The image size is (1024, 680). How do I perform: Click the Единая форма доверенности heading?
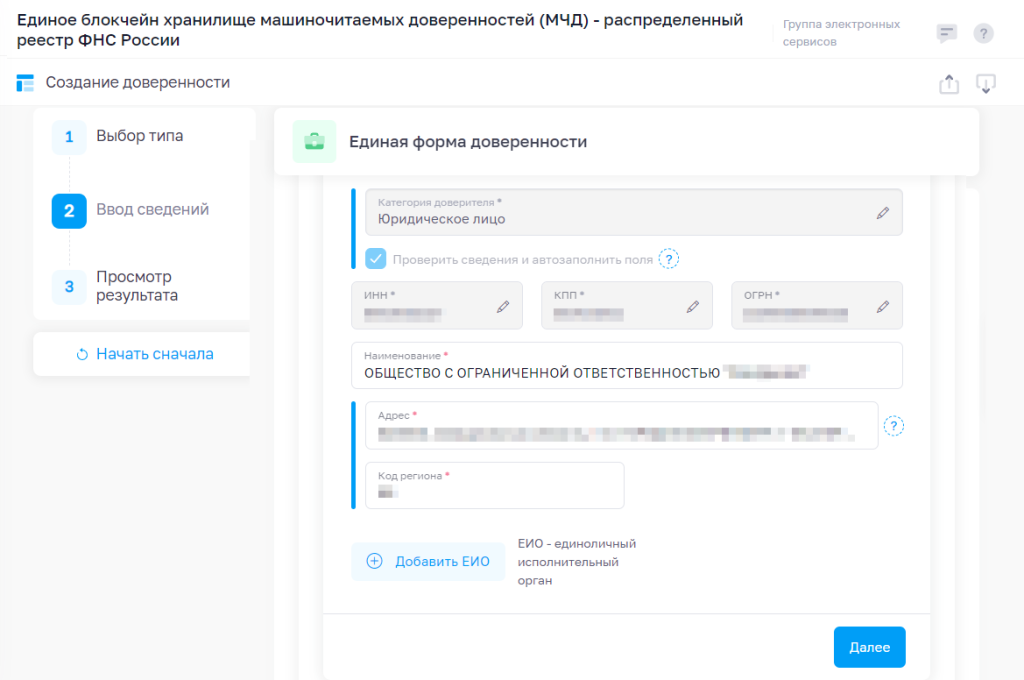point(468,142)
